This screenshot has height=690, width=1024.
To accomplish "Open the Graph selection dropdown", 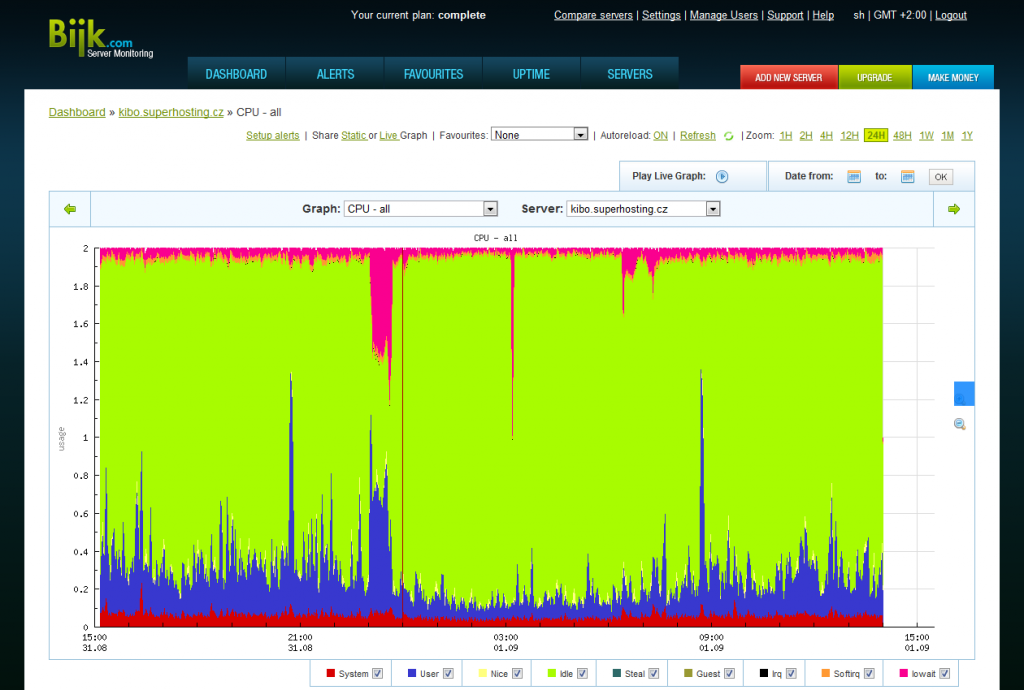I will coord(421,209).
